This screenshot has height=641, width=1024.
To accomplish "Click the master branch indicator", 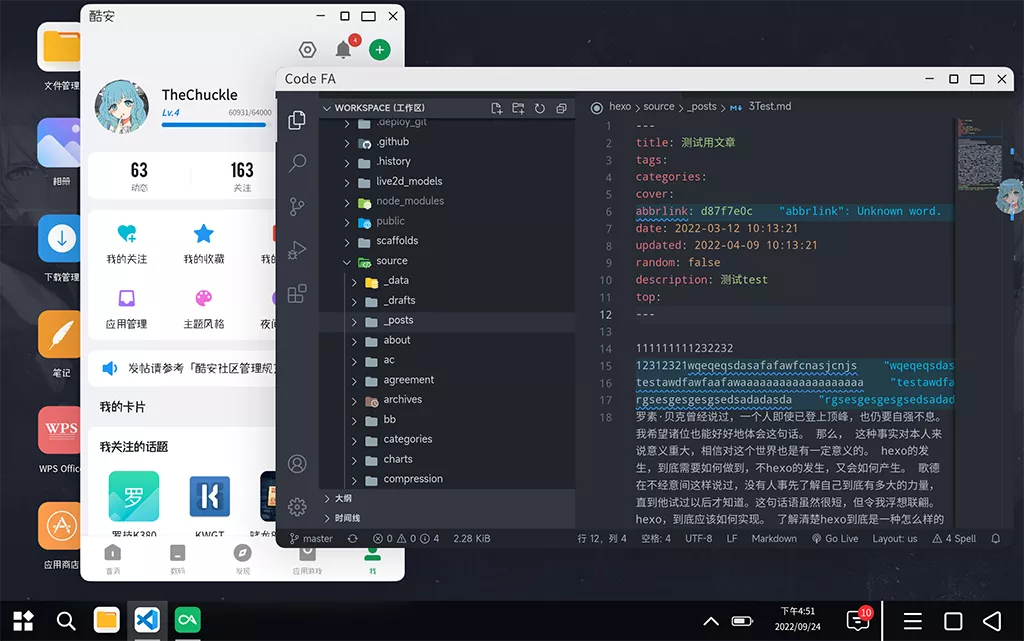I will click(x=312, y=539).
